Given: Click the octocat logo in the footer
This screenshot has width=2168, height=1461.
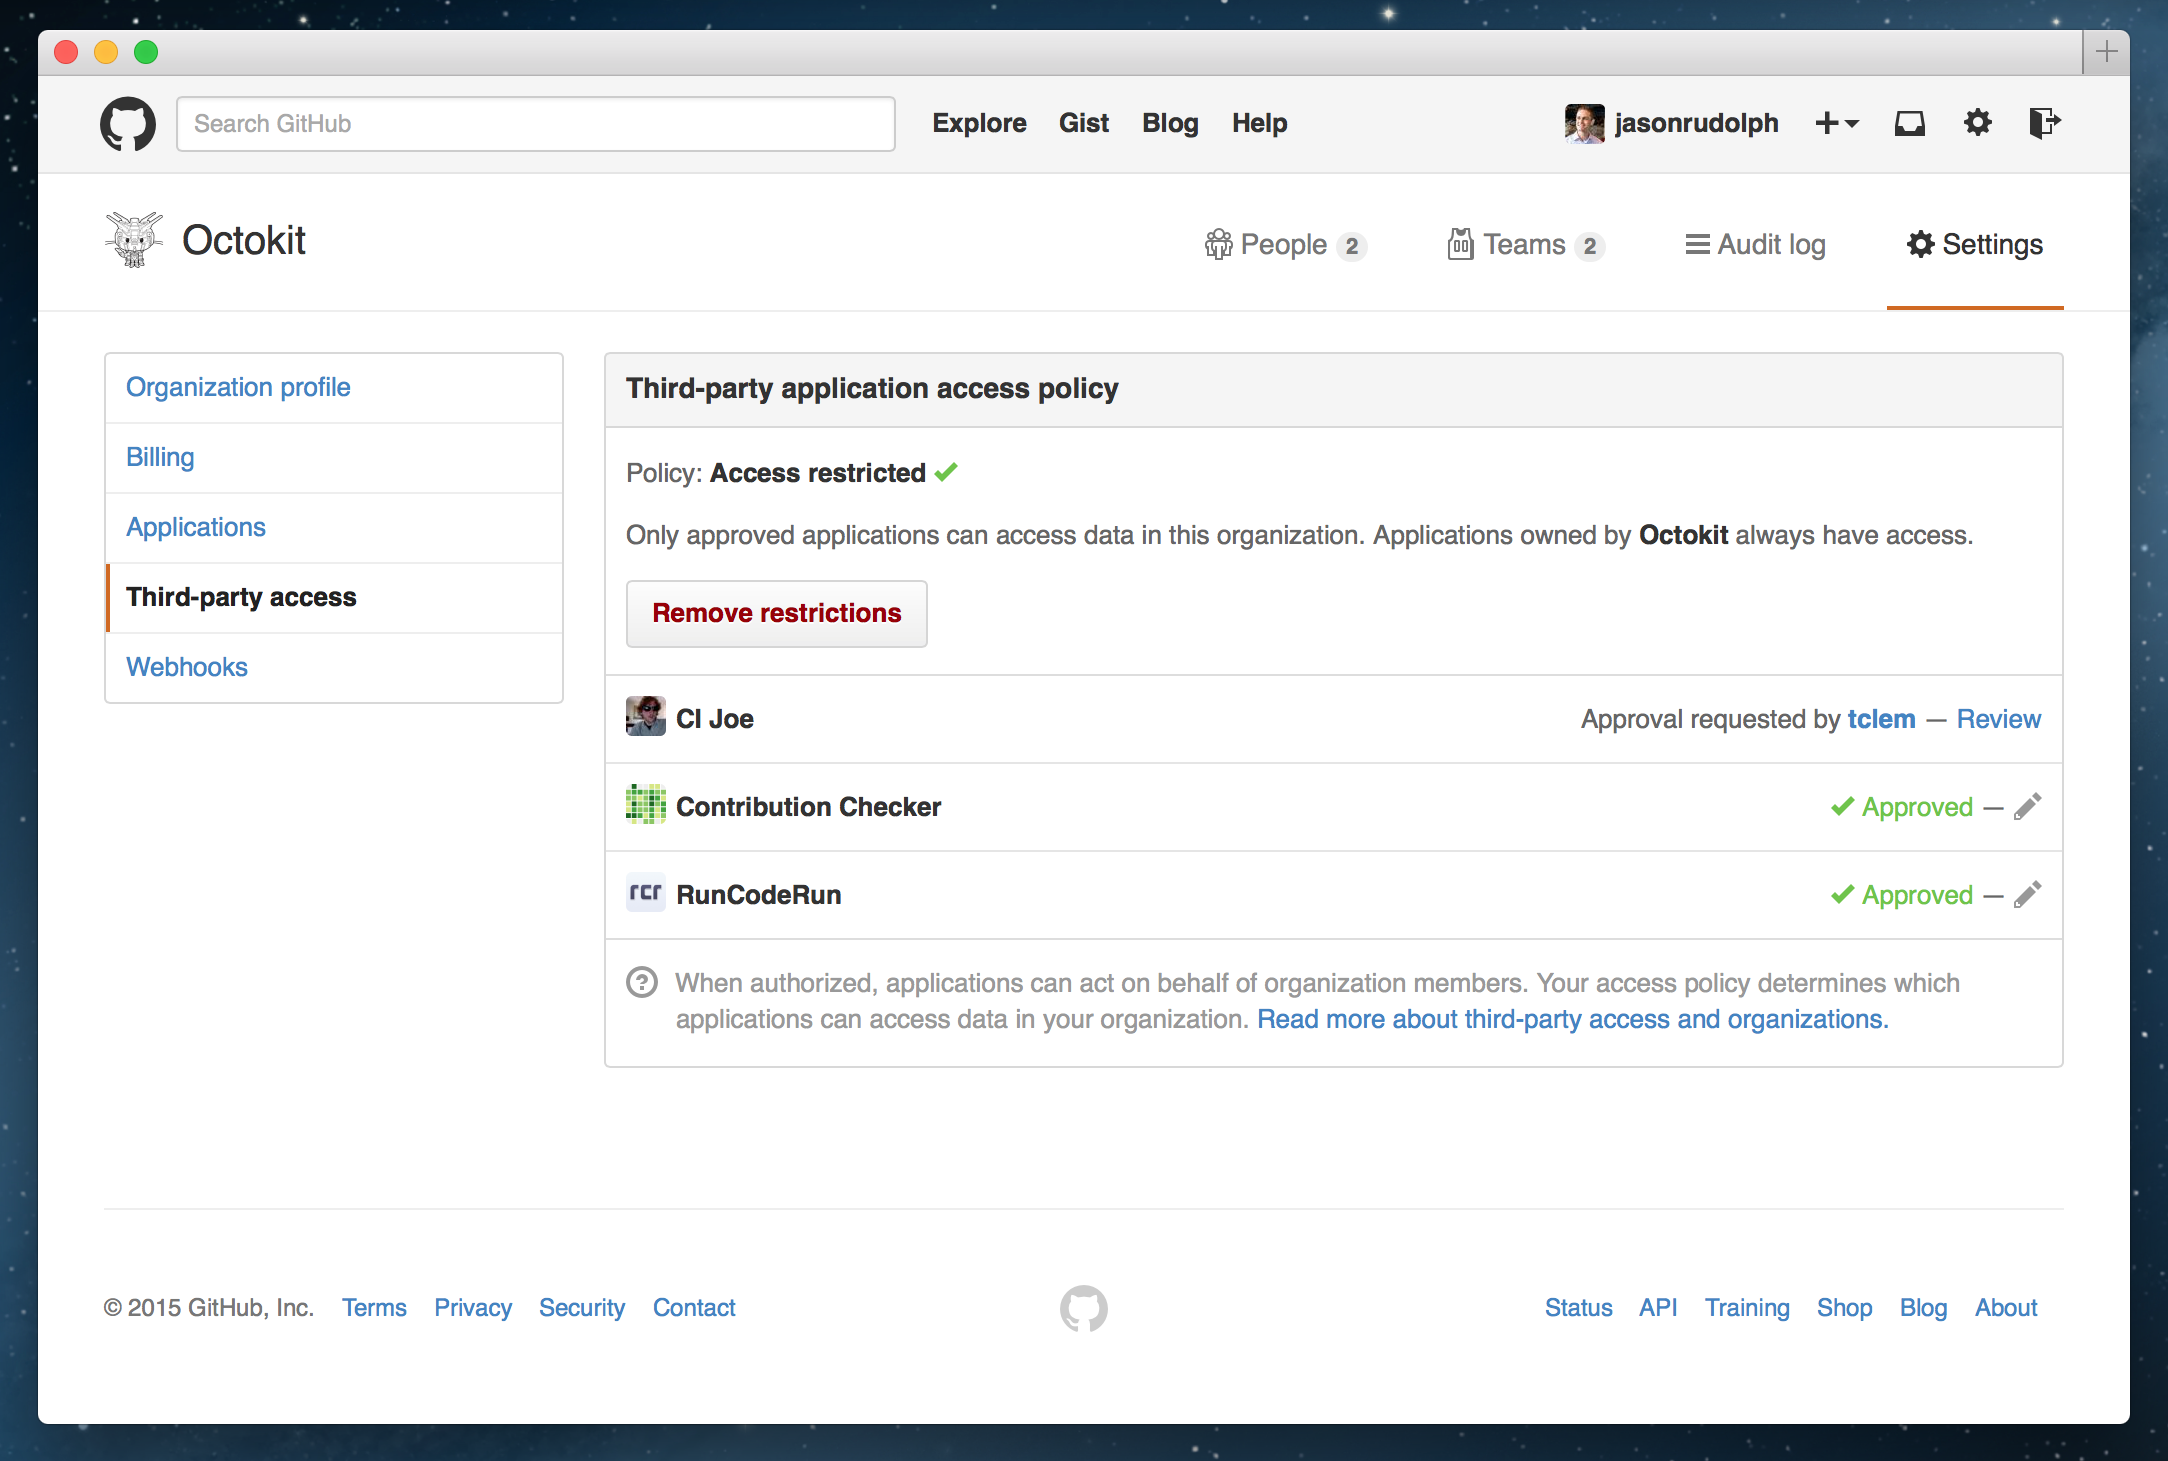Looking at the screenshot, I should click(1082, 1307).
